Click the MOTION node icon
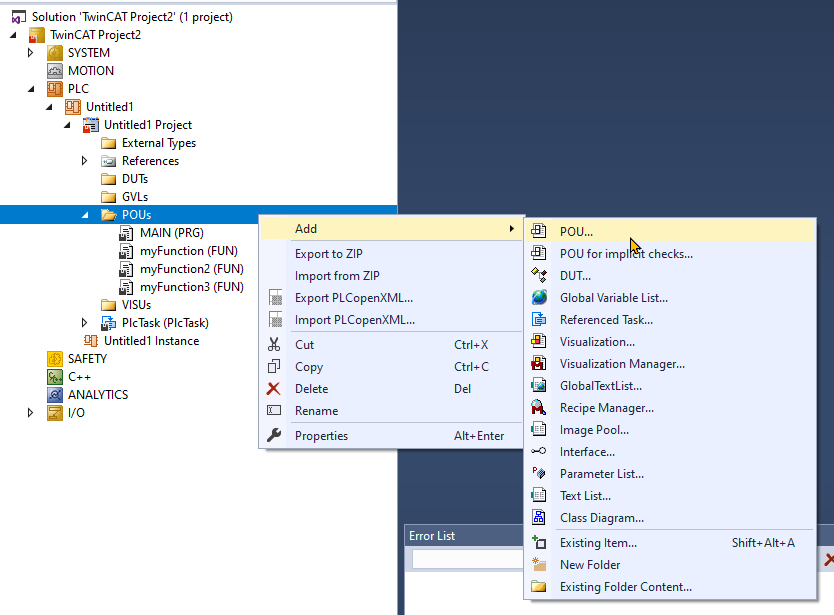The width and height of the screenshot is (834, 615). point(55,70)
